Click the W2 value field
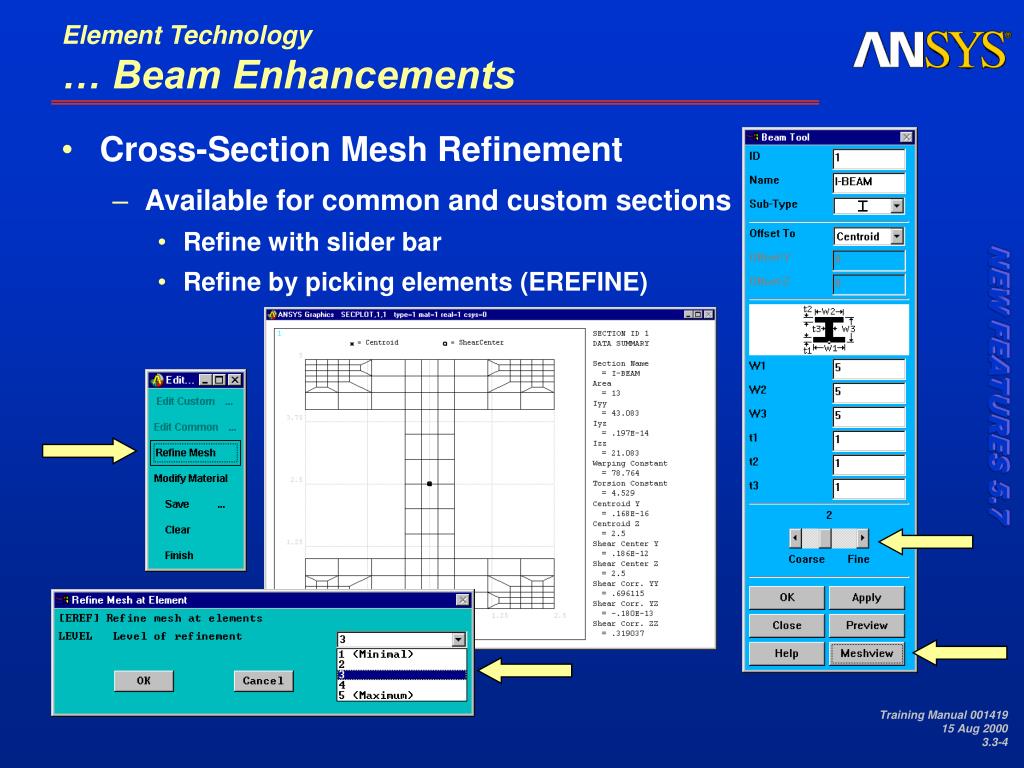 (x=869, y=392)
